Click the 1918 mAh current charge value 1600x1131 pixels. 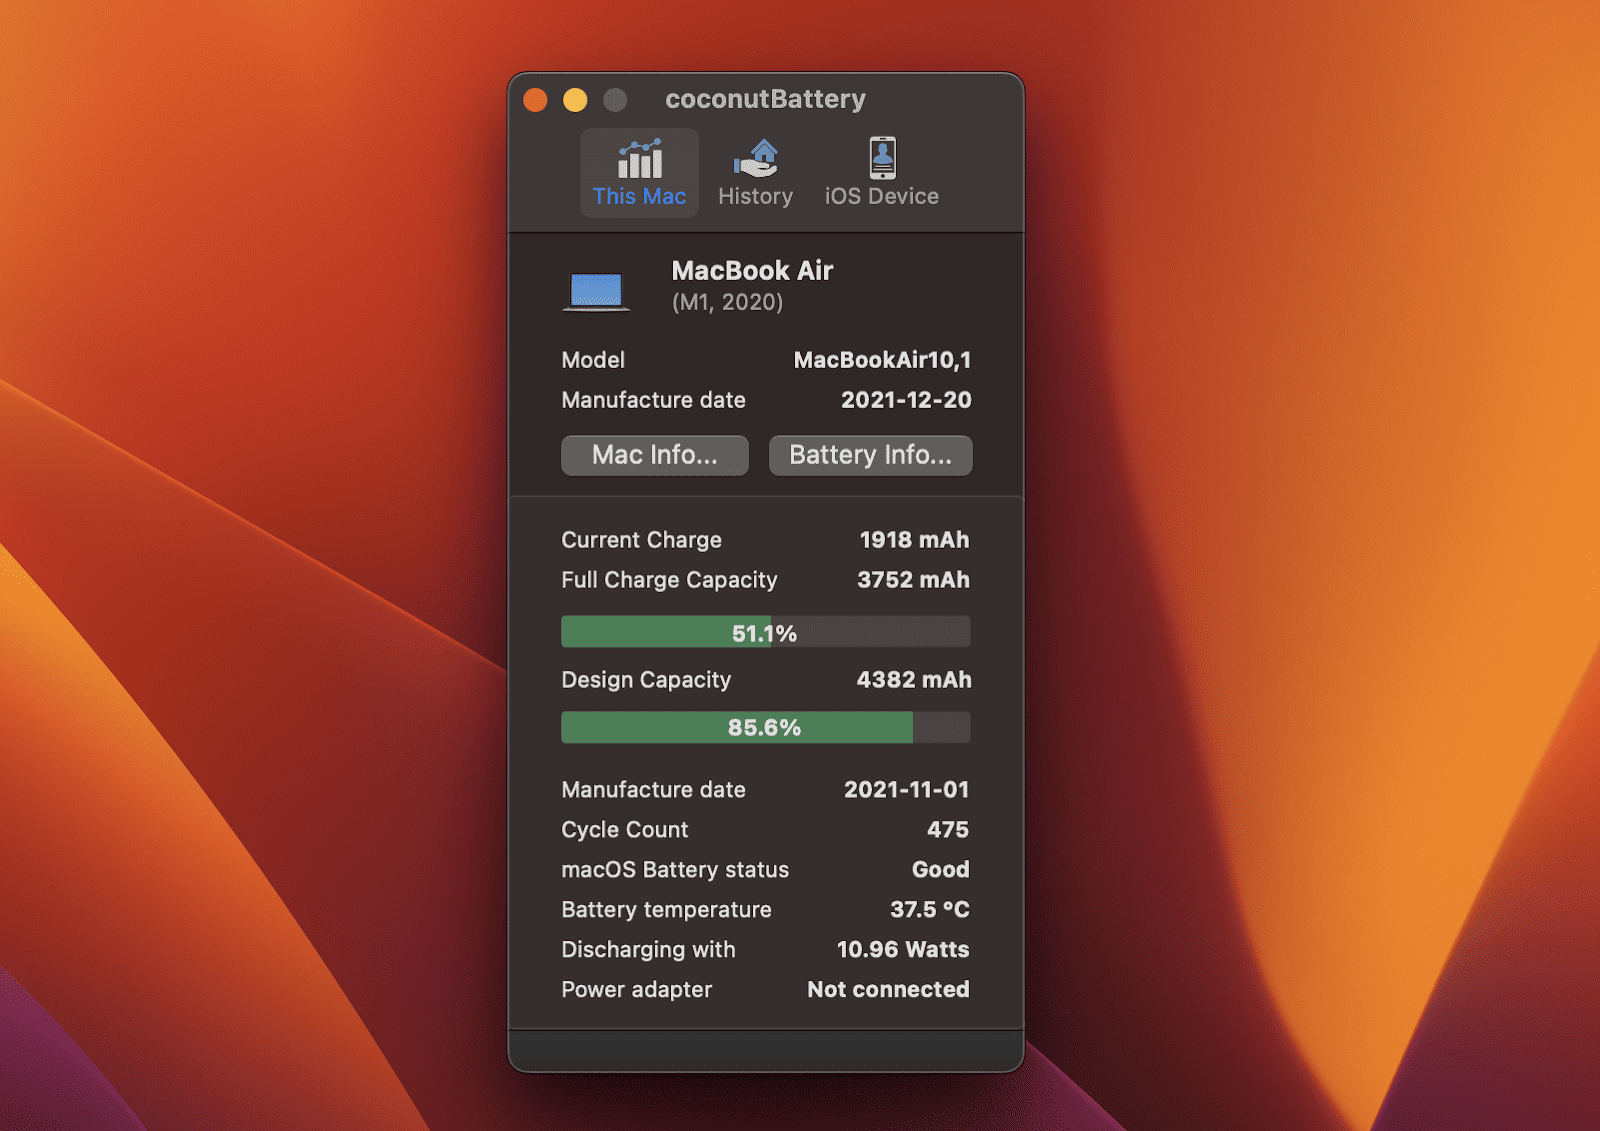click(x=915, y=540)
